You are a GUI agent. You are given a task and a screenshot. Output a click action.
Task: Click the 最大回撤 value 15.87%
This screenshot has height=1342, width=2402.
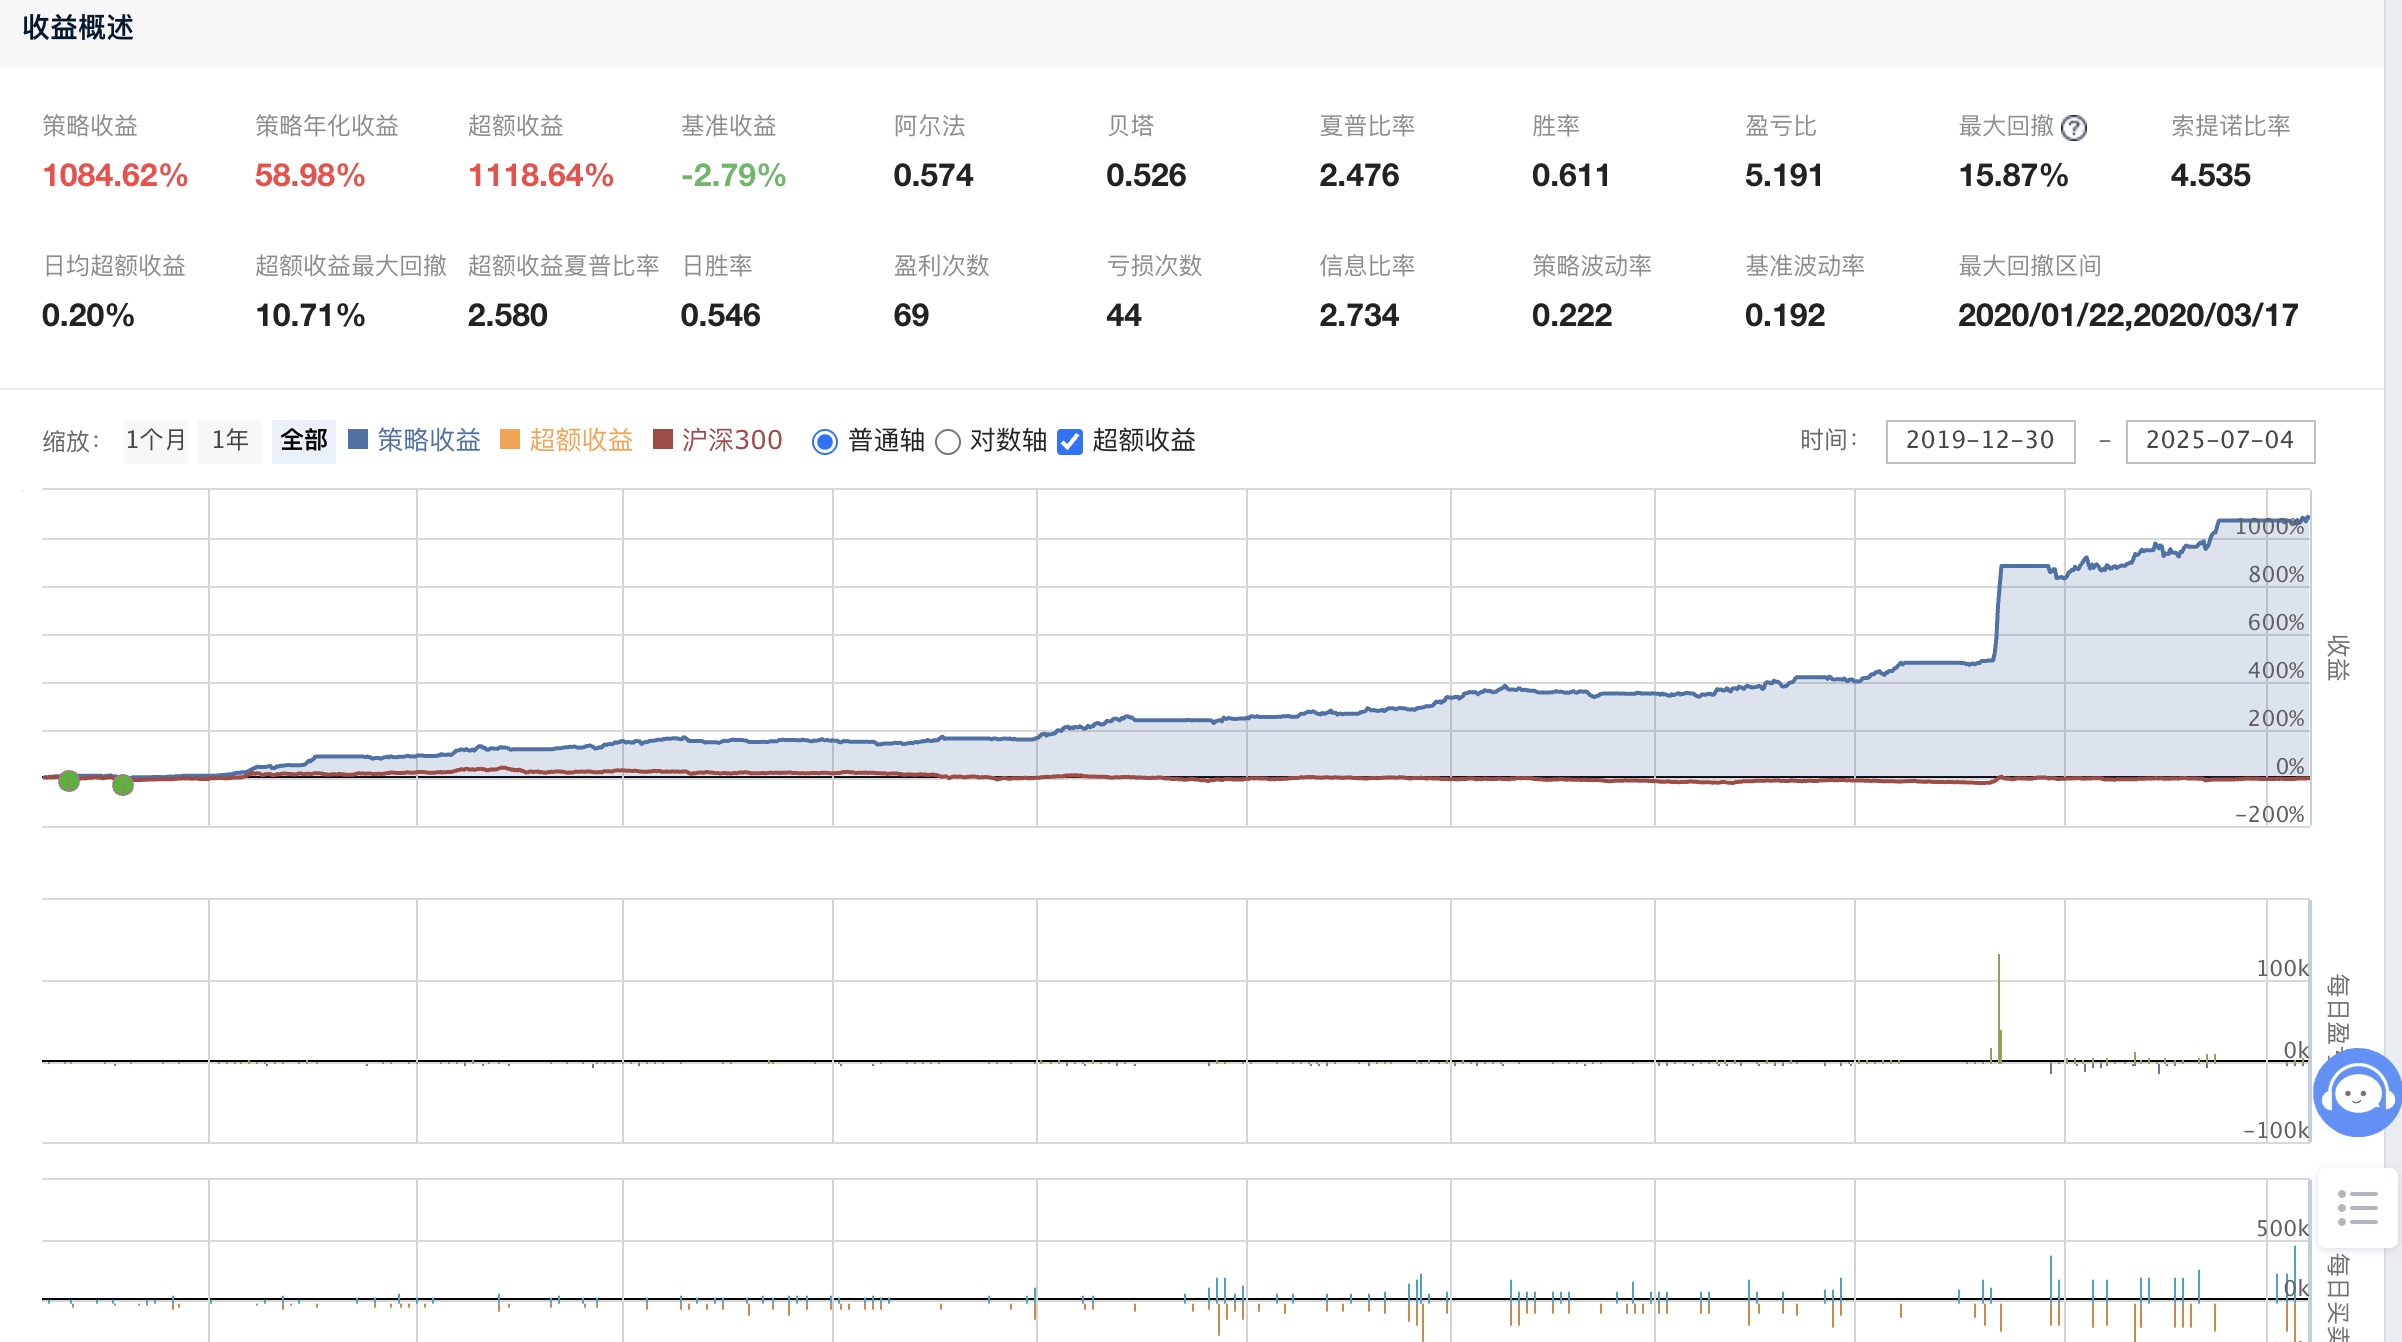pos(2013,176)
